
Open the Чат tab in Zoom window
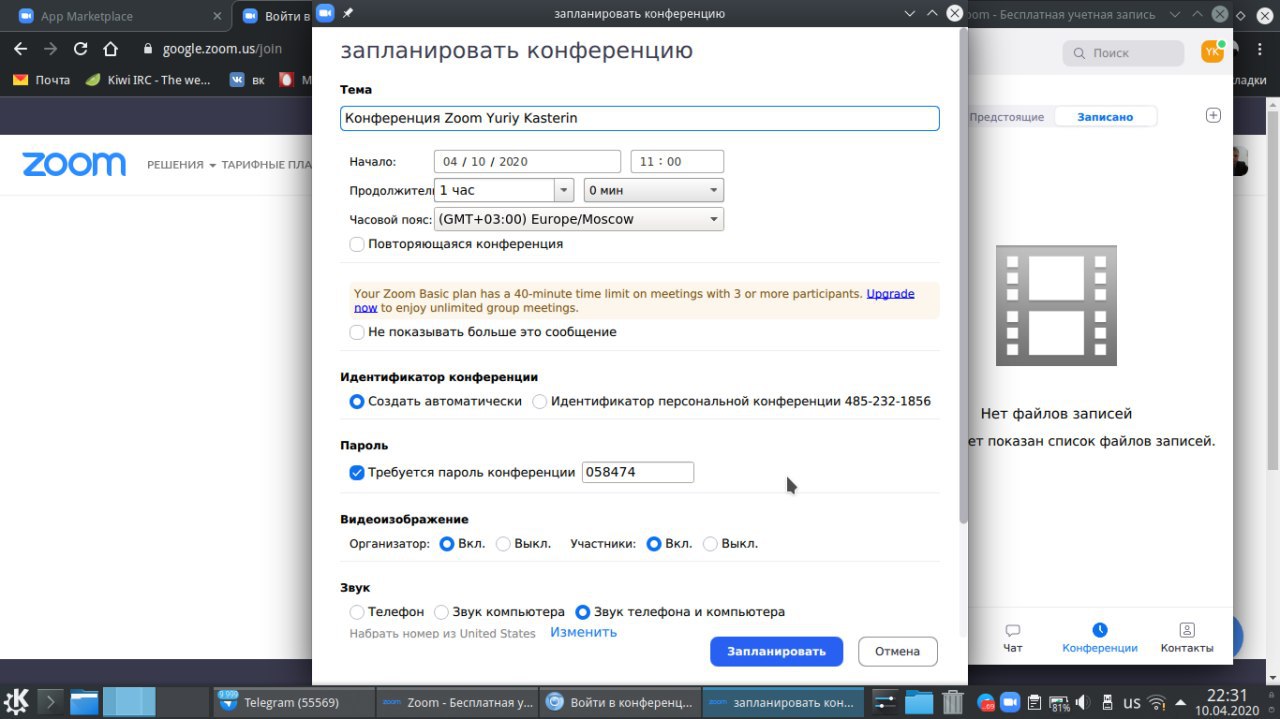(x=1013, y=638)
